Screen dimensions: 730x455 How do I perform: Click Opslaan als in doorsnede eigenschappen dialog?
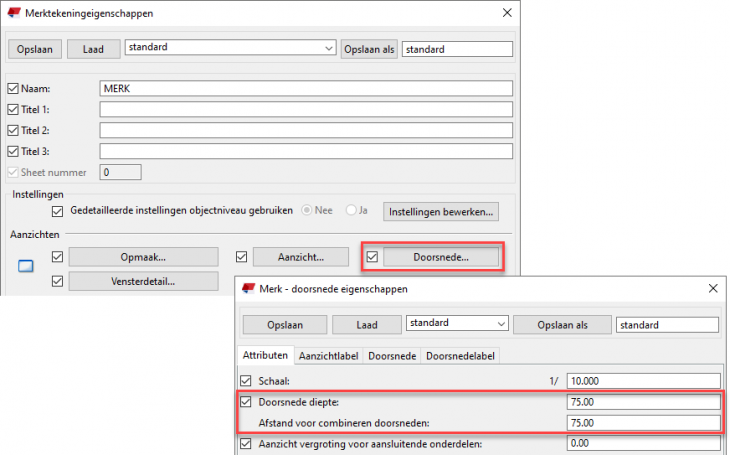pos(562,325)
